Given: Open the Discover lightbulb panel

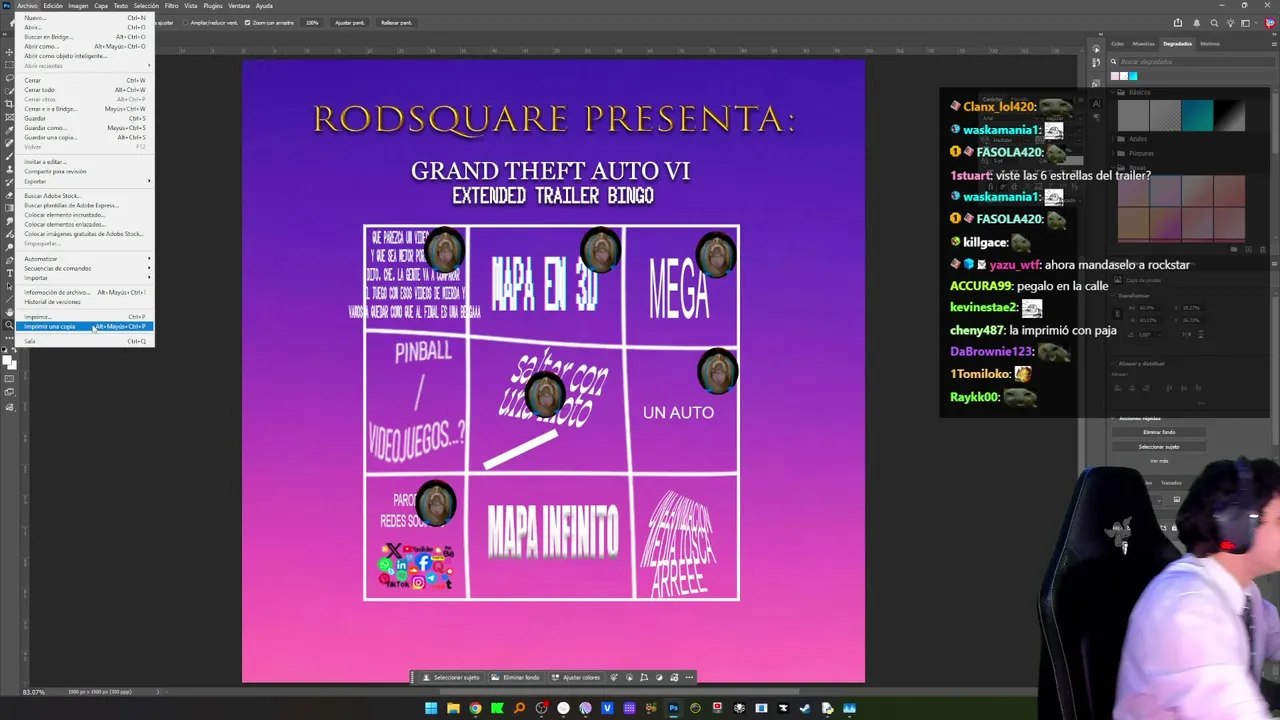Looking at the screenshot, I should tap(1231, 22).
